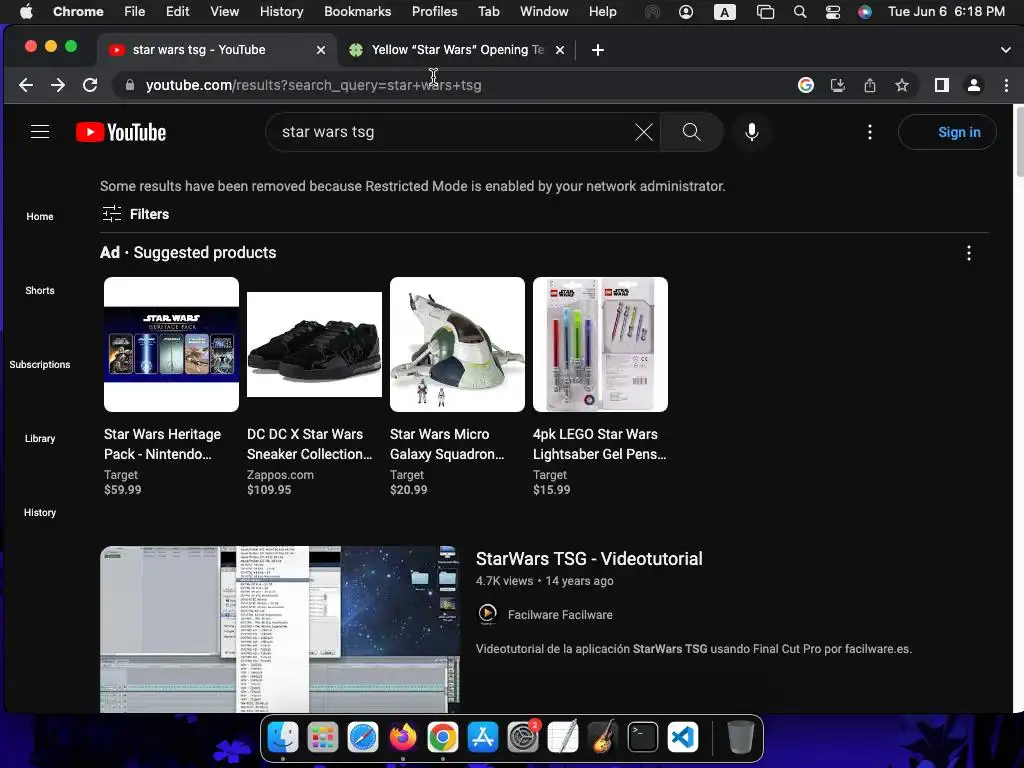The width and height of the screenshot is (1024, 768).
Task: Go back with browser back arrow
Action: click(x=26, y=85)
